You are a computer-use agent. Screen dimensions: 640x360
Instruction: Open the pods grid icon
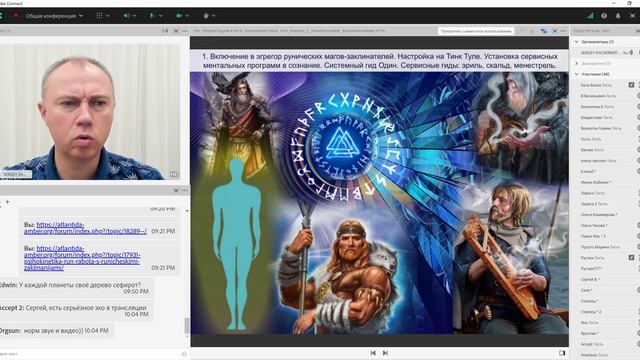click(x=99, y=16)
